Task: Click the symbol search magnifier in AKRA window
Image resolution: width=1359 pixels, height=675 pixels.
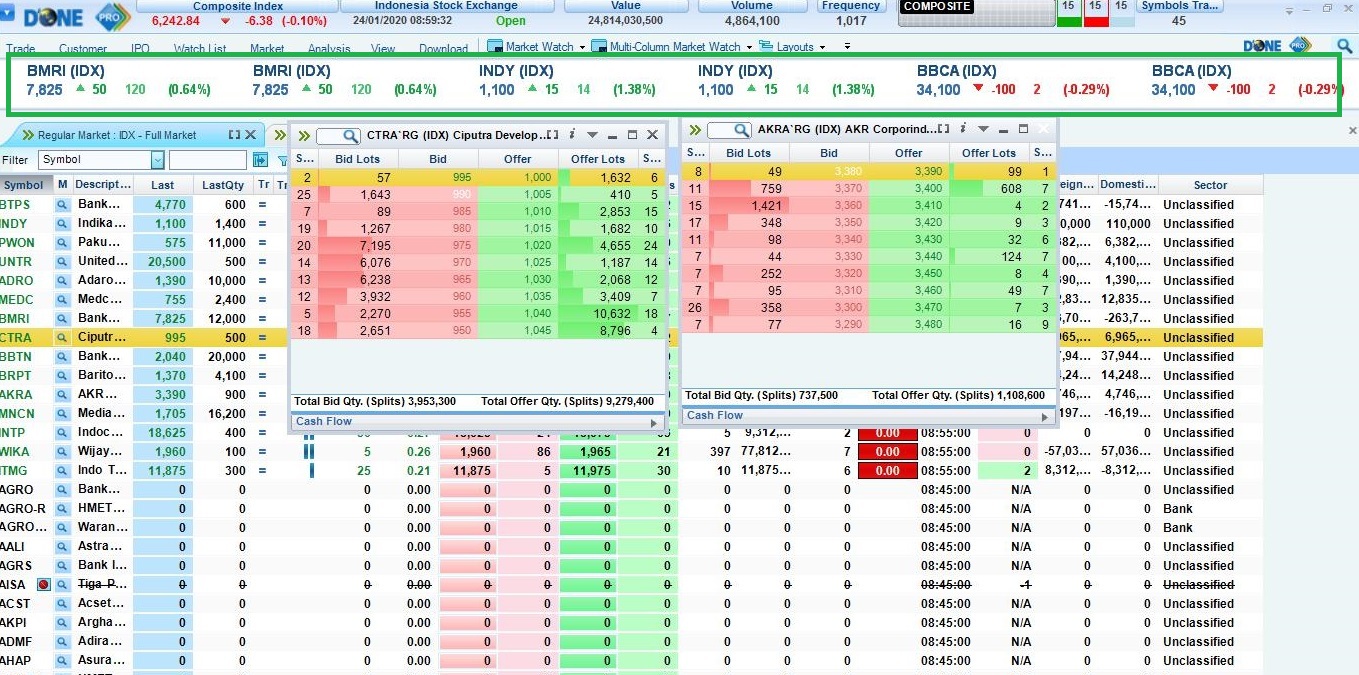Action: click(x=741, y=131)
